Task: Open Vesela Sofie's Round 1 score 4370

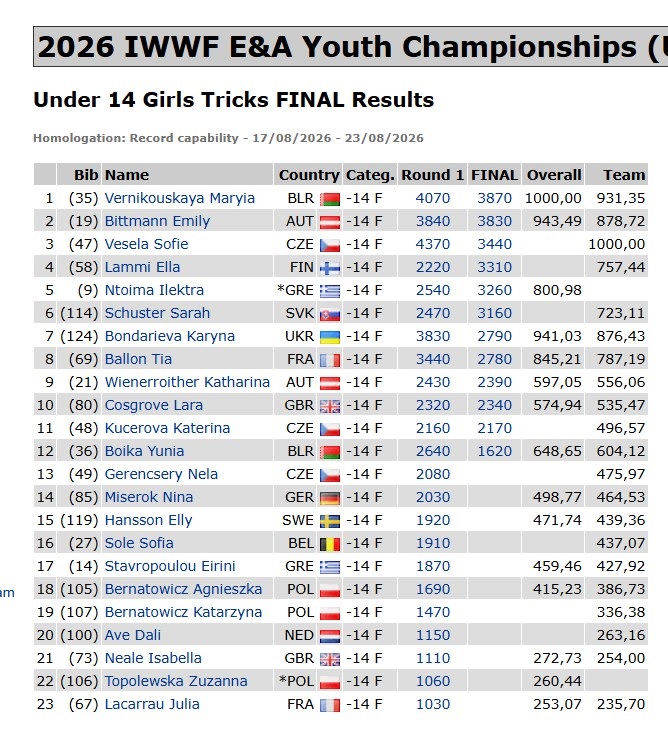Action: 433,244
